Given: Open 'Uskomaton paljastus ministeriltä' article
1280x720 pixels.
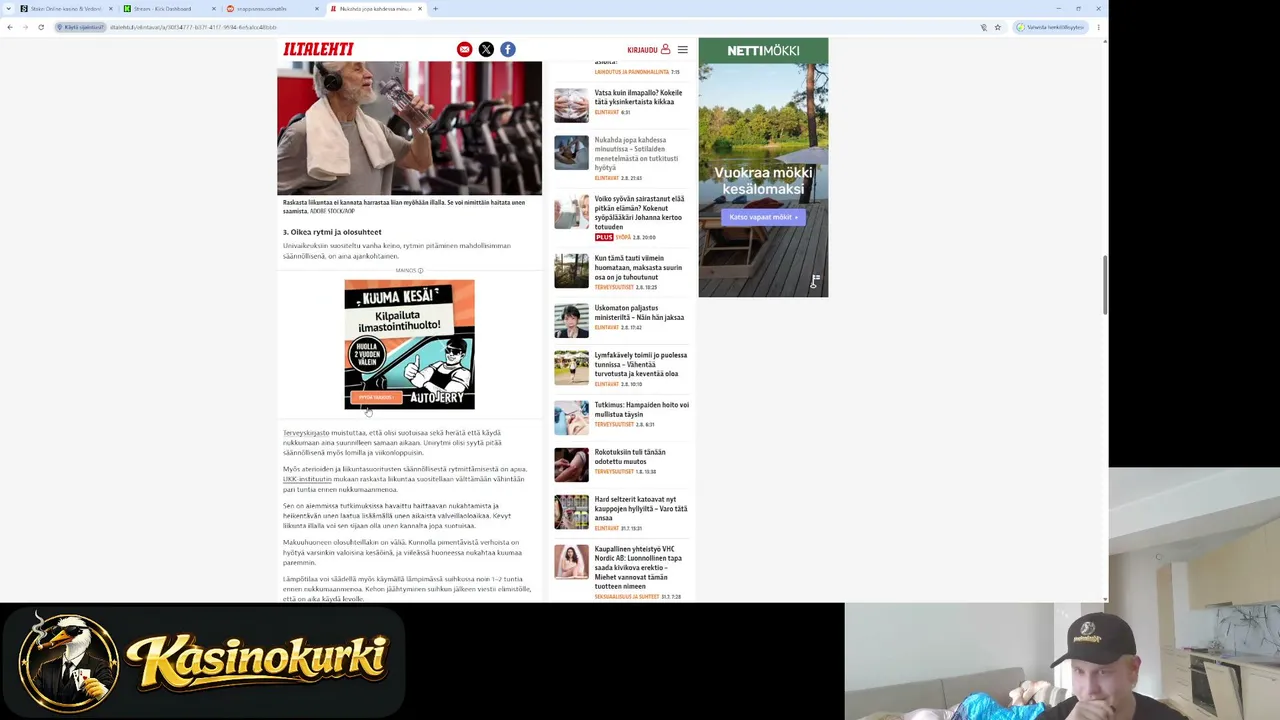Looking at the screenshot, I should click(x=639, y=313).
